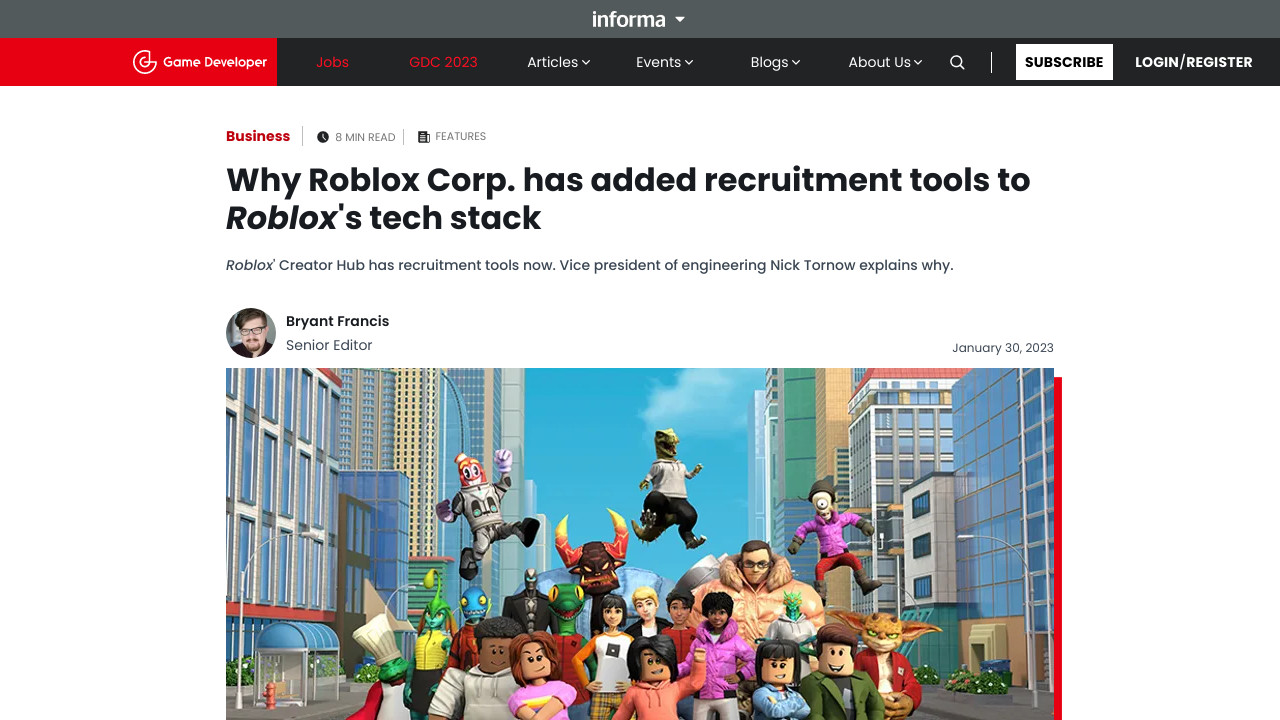Click the LOGIN/REGISTER link
The width and height of the screenshot is (1280, 720).
click(1193, 62)
